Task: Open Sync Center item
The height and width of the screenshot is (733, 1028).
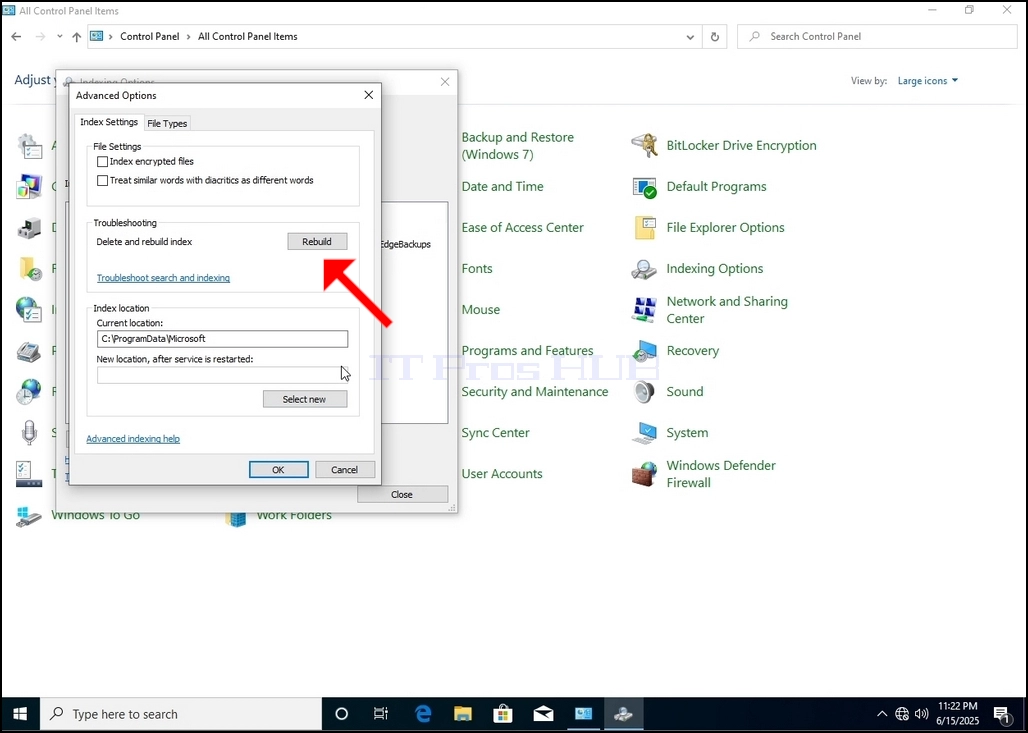Action: click(496, 433)
